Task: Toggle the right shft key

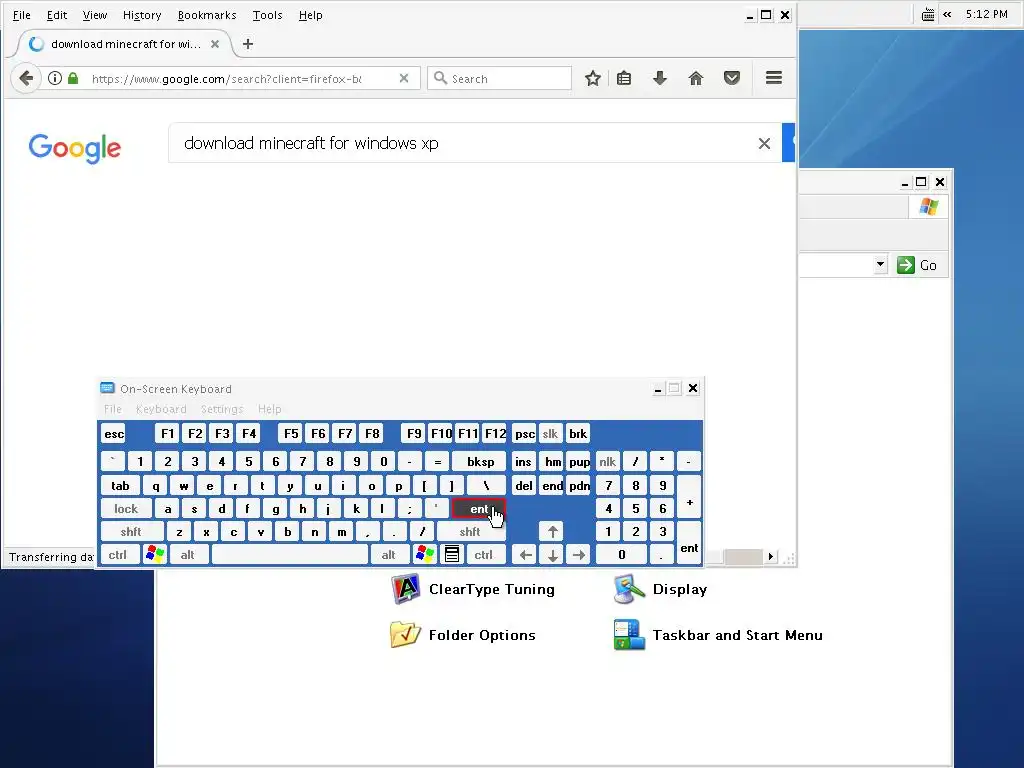Action: [470, 532]
